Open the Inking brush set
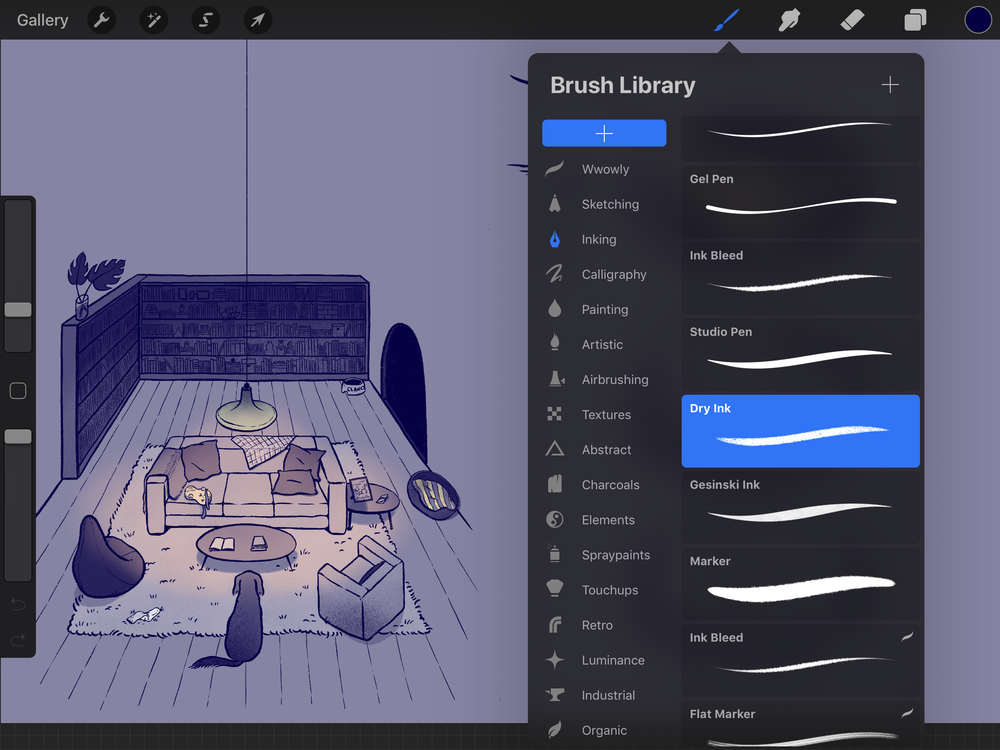The width and height of the screenshot is (1000, 750). pyautogui.click(x=604, y=239)
